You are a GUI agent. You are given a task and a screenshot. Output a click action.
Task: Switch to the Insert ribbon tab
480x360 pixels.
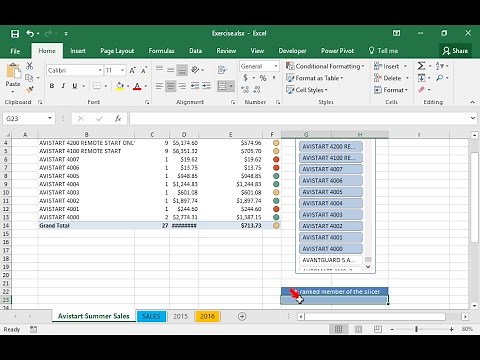click(78, 51)
